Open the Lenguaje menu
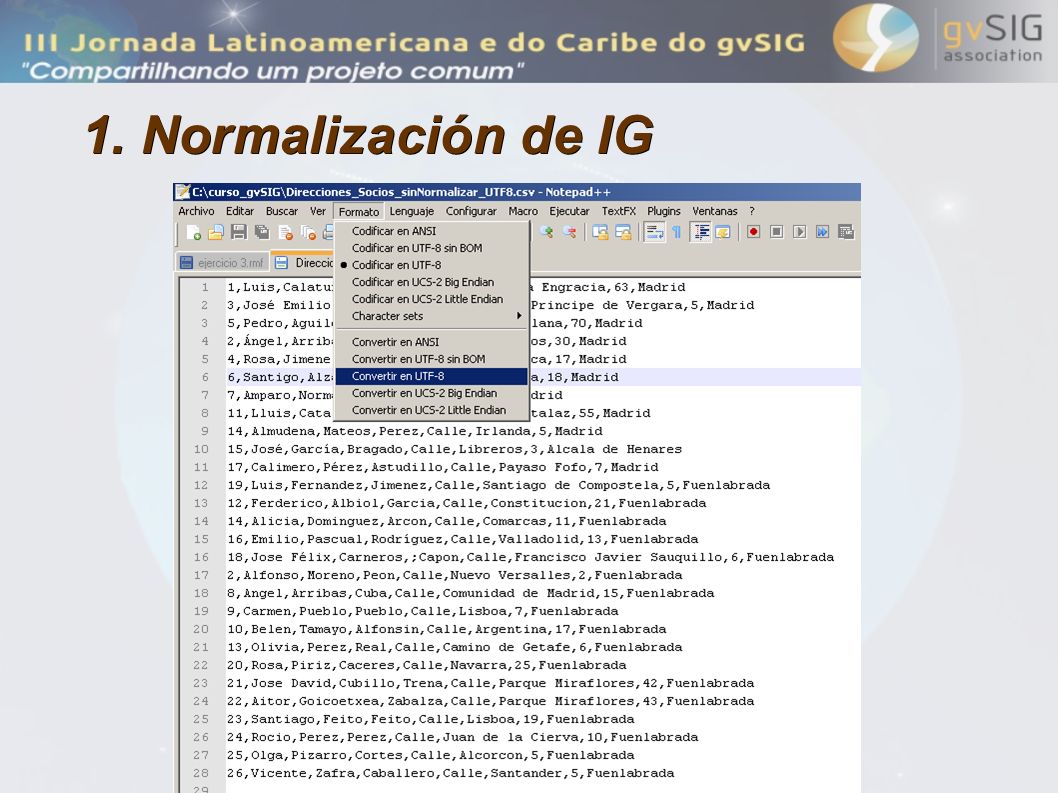 [x=412, y=211]
